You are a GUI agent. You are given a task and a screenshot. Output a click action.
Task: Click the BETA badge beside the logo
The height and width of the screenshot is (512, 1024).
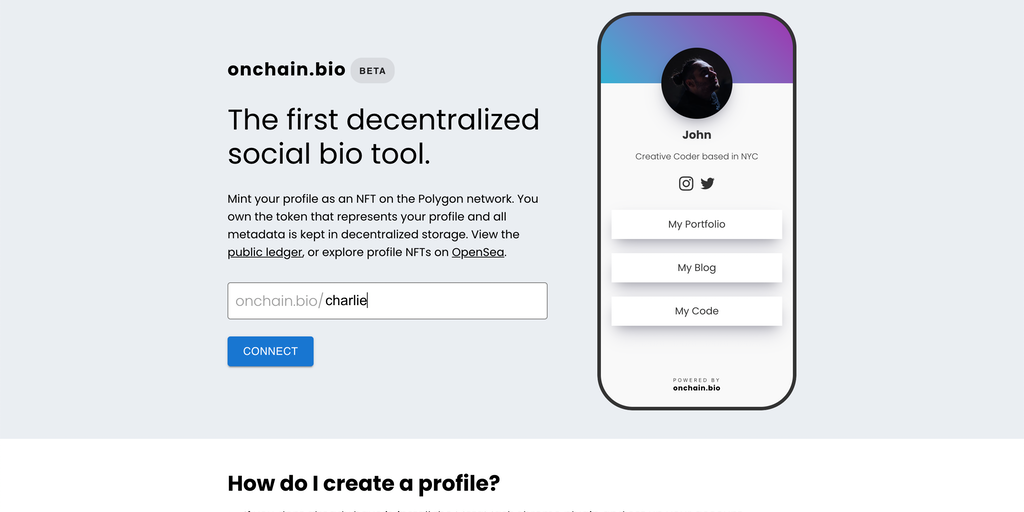(372, 70)
